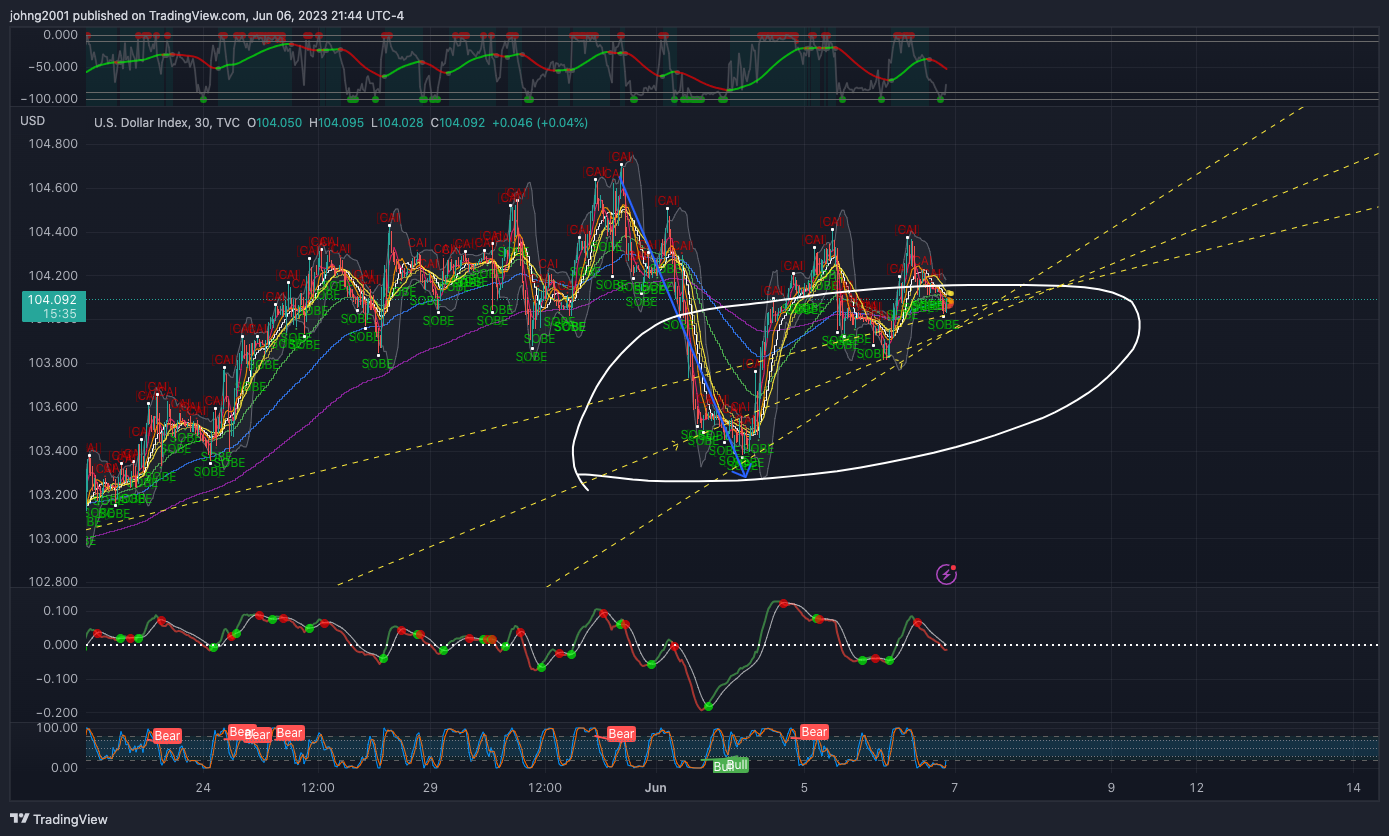Viewport: 1389px width, 836px height.
Task: Click the 9 date label on time axis
Action: tap(1111, 788)
